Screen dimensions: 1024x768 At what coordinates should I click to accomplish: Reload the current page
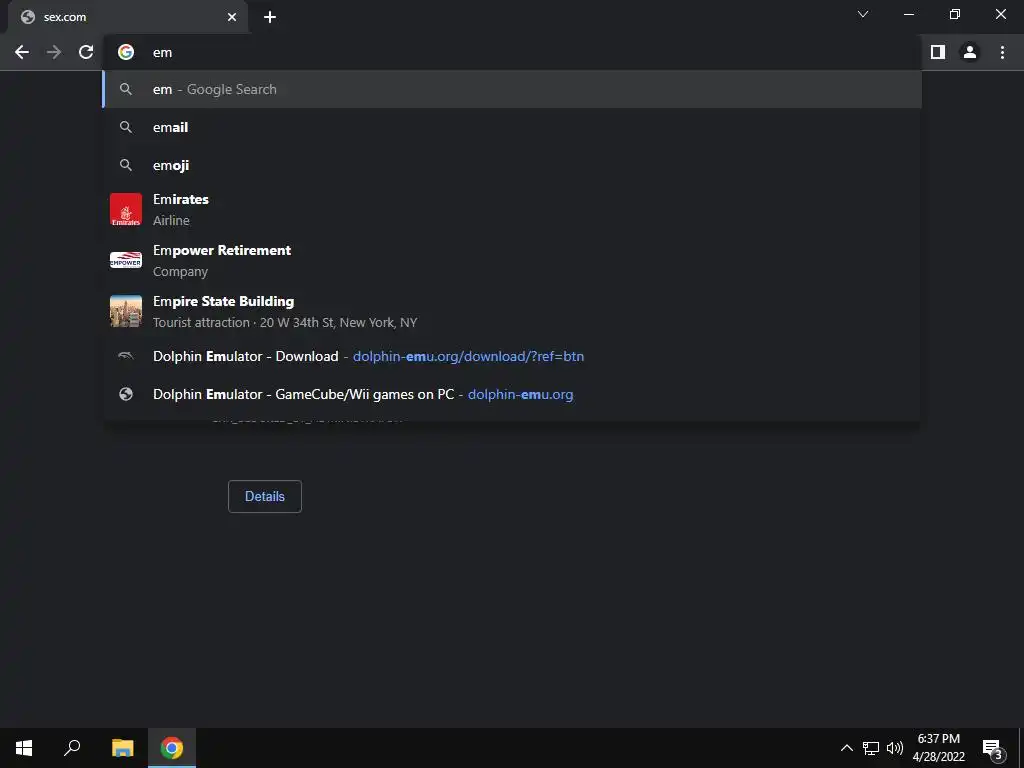tap(86, 52)
